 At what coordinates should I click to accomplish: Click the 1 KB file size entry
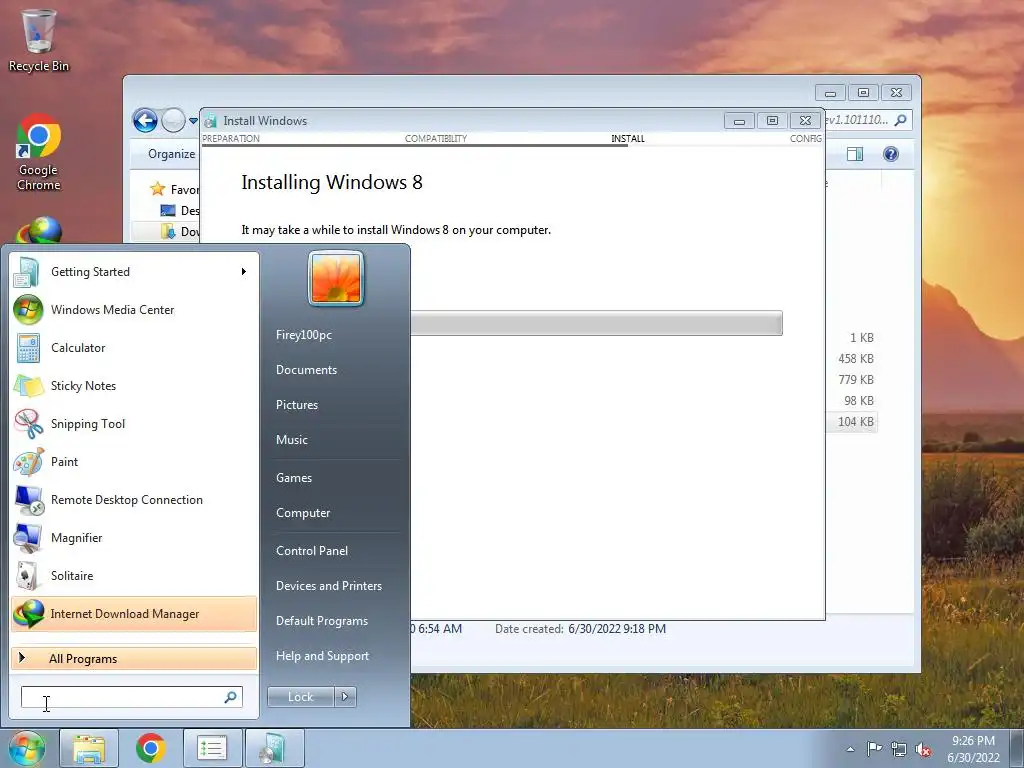tap(861, 338)
